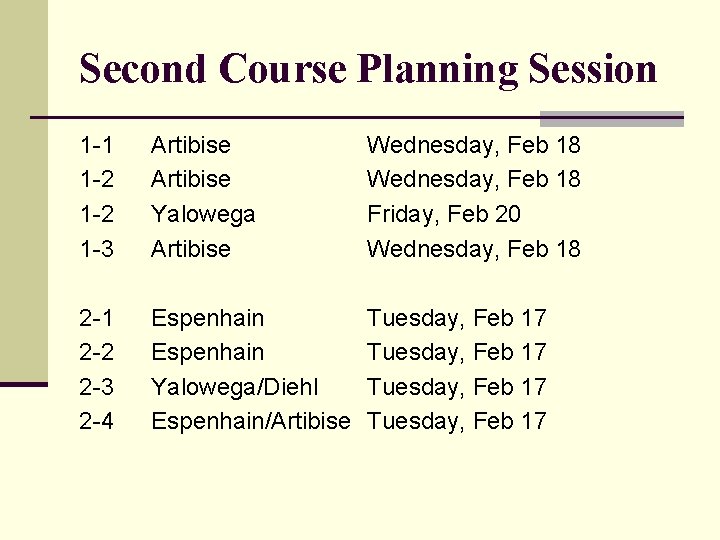Click Espenhain in the 2-1 row
This screenshot has width=720, height=540.
coord(207,318)
